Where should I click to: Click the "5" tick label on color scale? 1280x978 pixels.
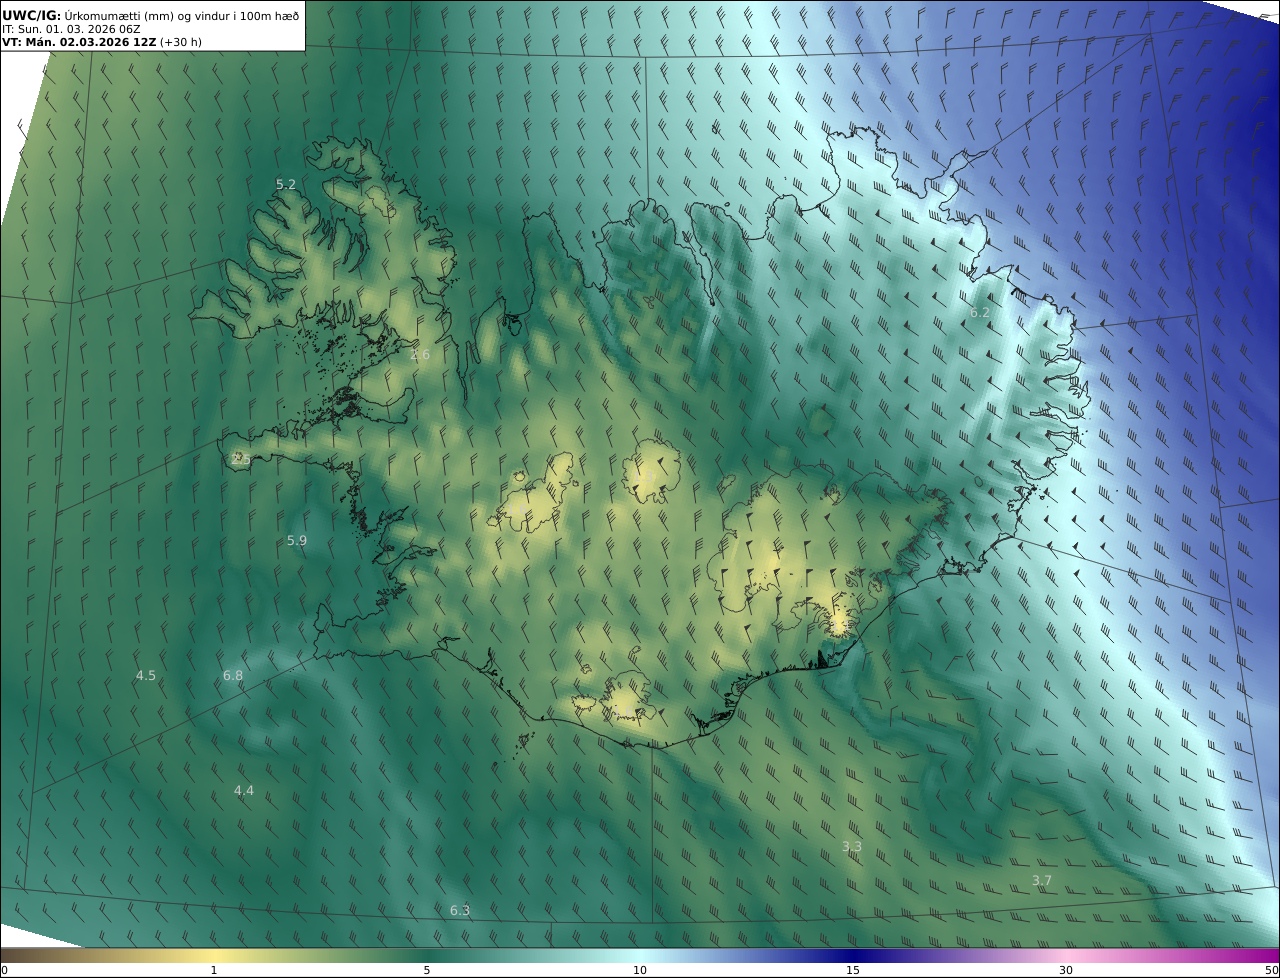pos(427,970)
